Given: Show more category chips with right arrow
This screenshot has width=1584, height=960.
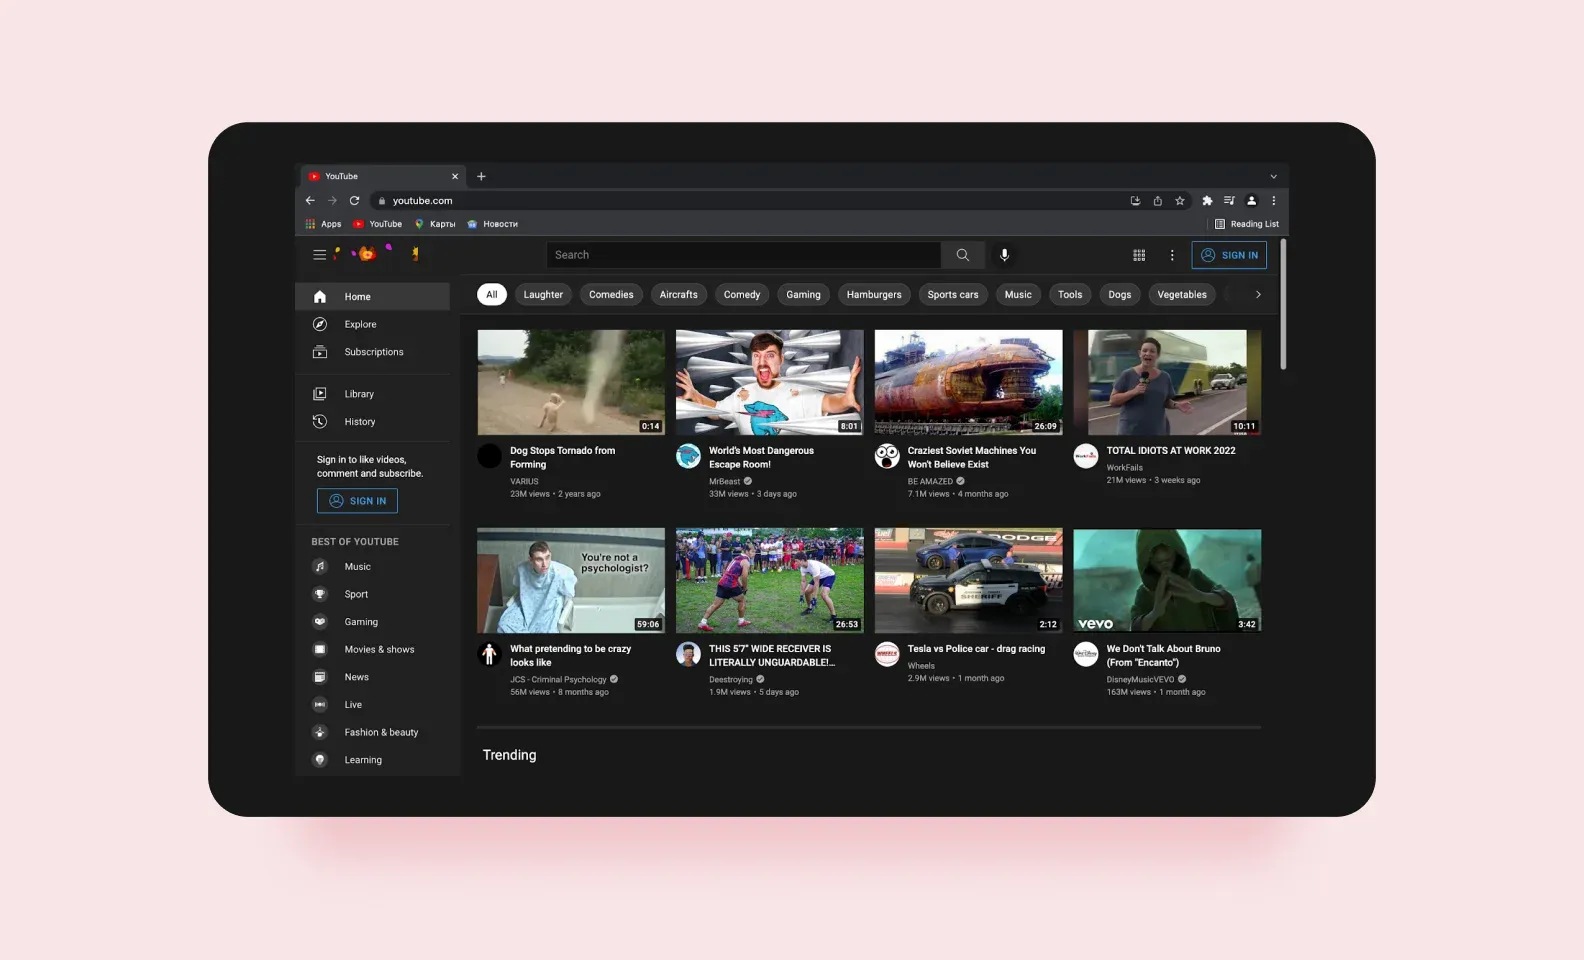Looking at the screenshot, I should [x=1258, y=295].
